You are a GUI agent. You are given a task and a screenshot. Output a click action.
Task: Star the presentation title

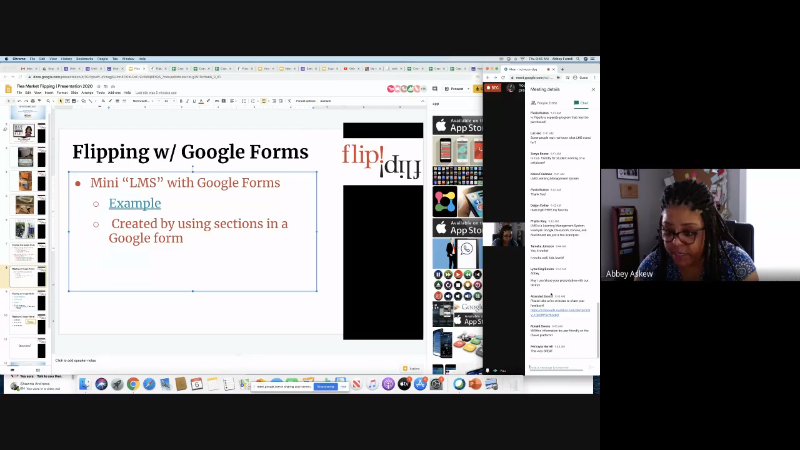[x=98, y=87]
